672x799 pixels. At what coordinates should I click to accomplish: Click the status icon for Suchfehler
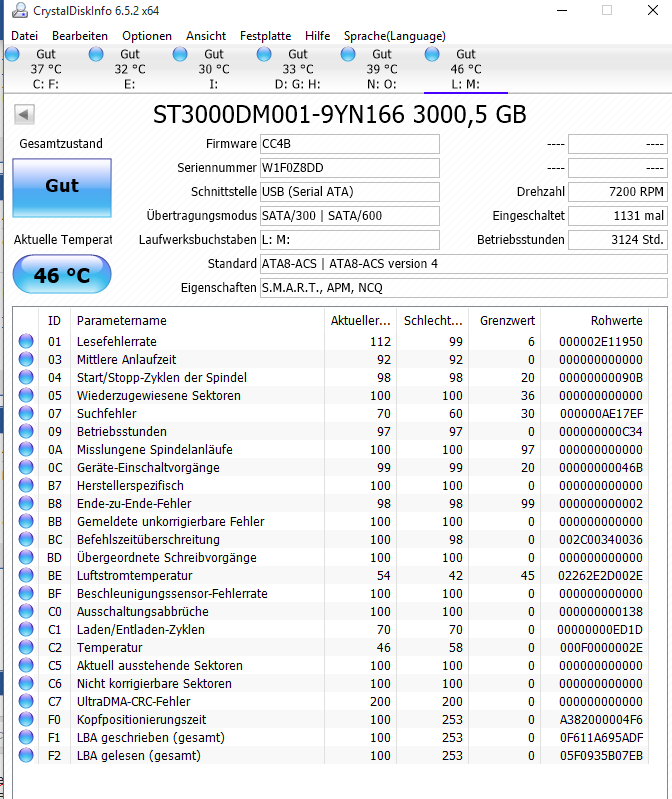[x=26, y=413]
